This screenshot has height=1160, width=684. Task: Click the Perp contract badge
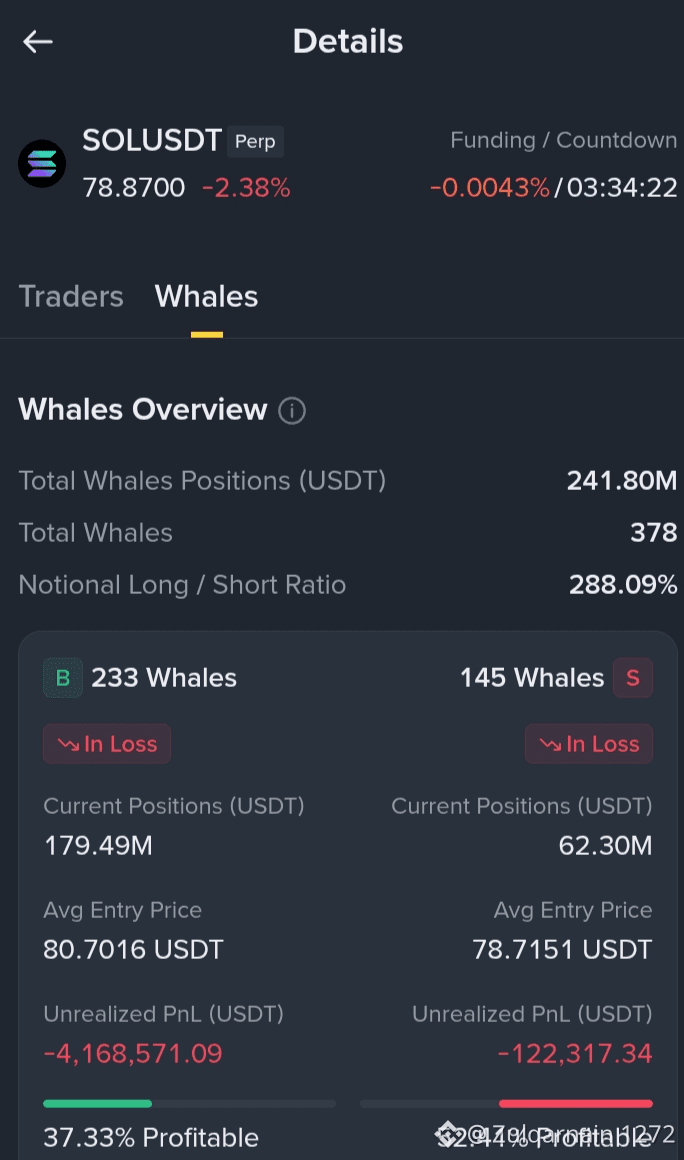pos(255,141)
